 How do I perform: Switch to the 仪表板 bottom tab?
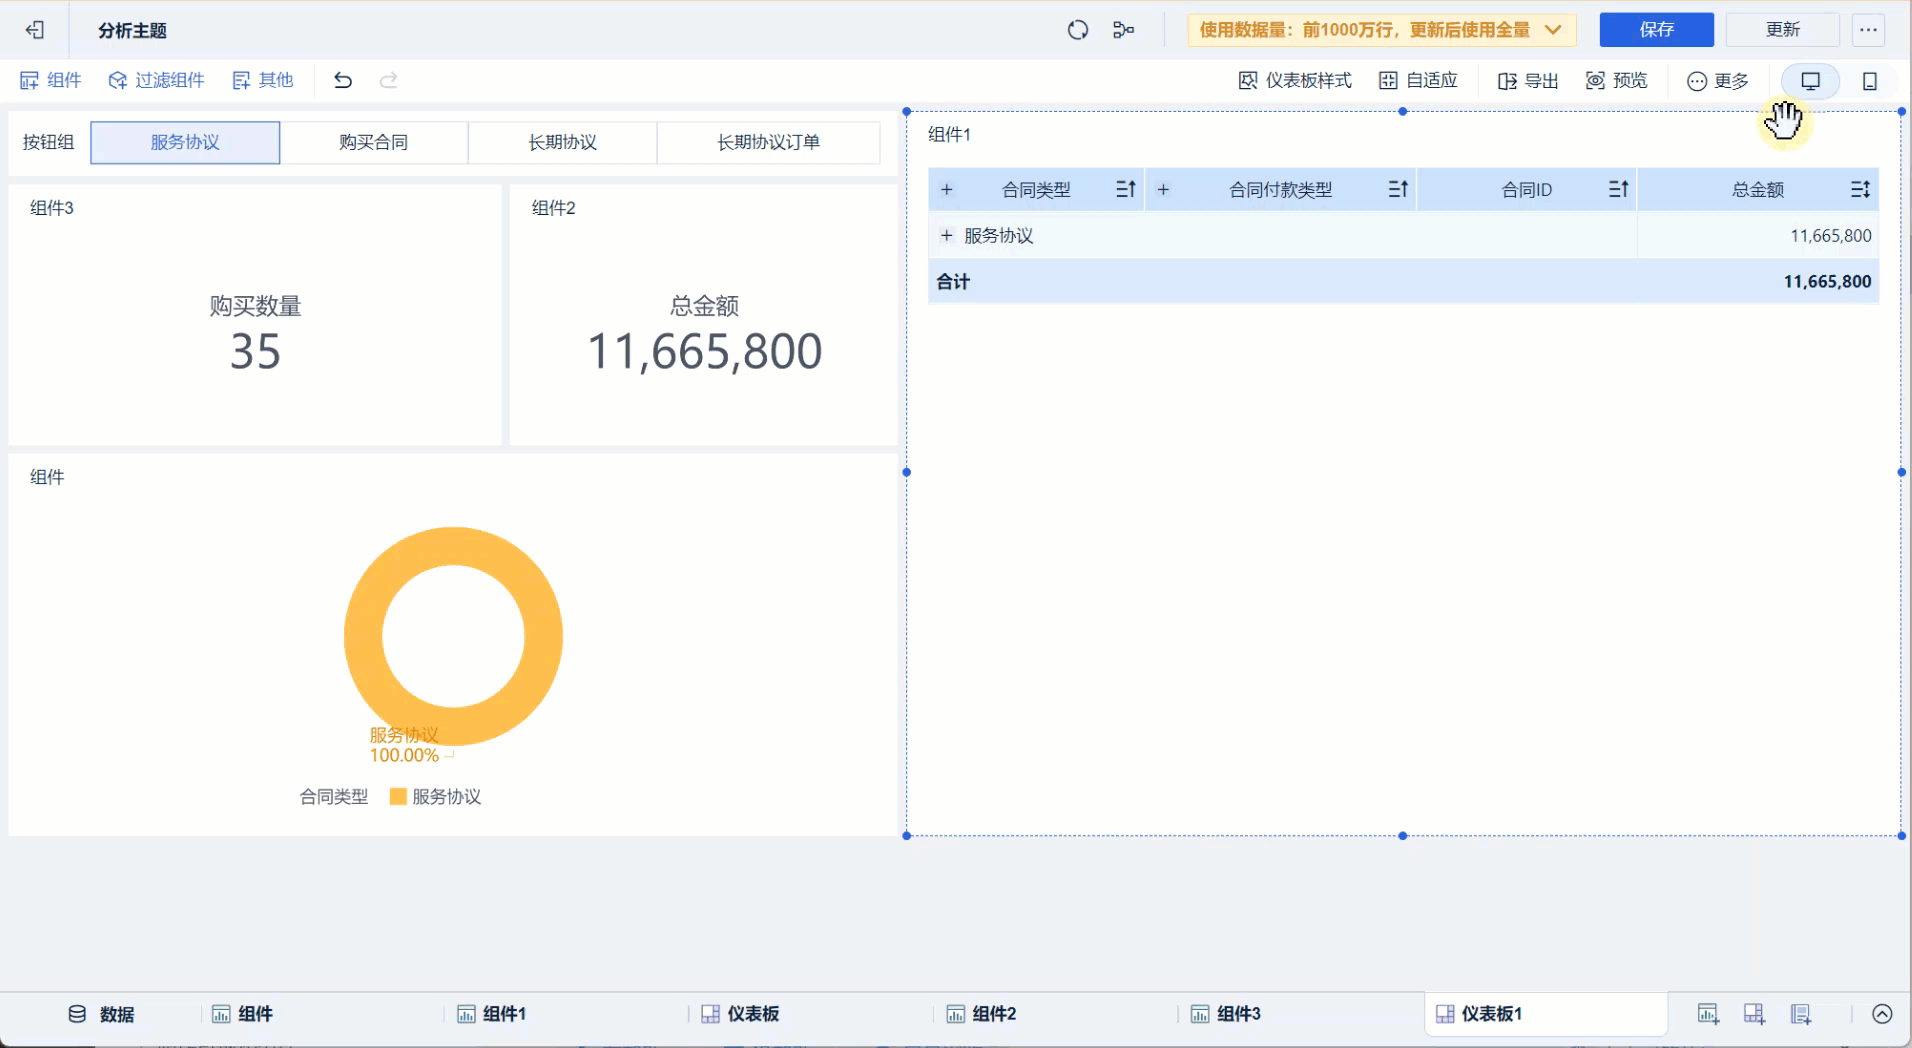pyautogui.click(x=740, y=1014)
